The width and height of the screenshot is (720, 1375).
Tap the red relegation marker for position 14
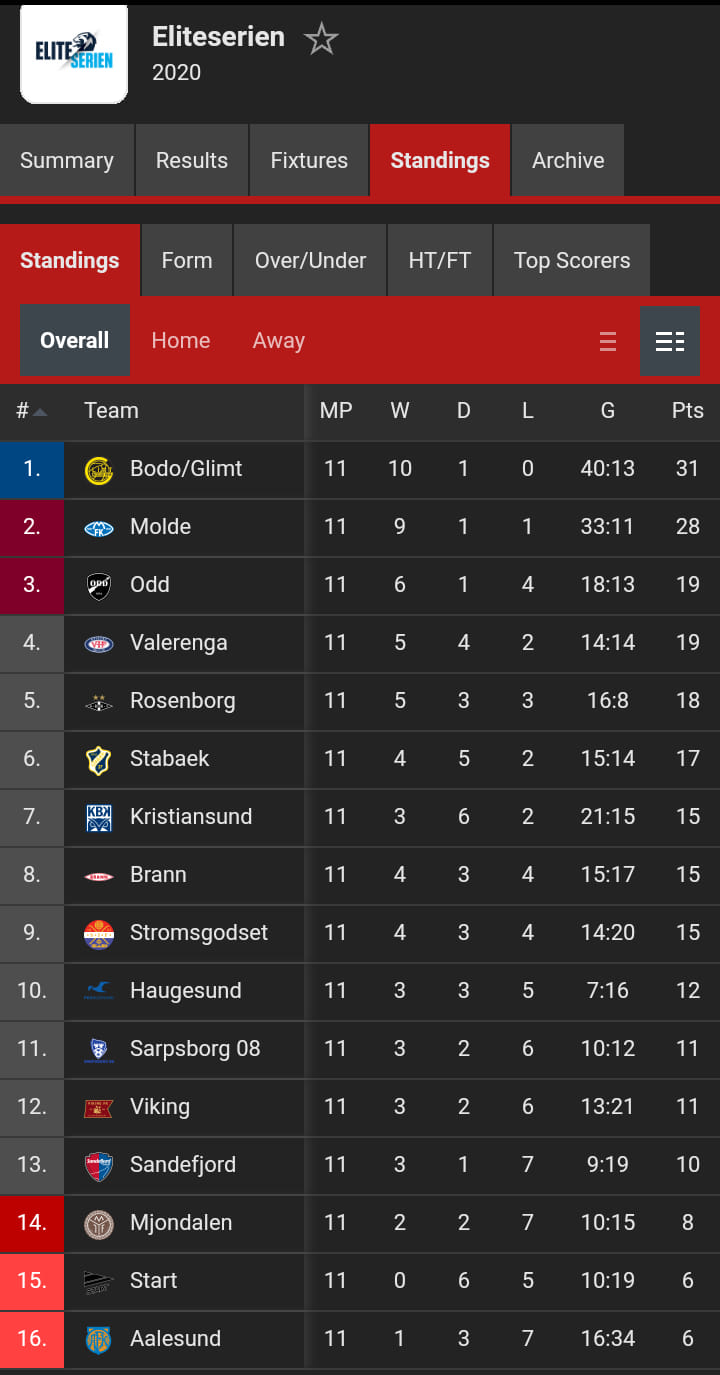[x=32, y=1223]
